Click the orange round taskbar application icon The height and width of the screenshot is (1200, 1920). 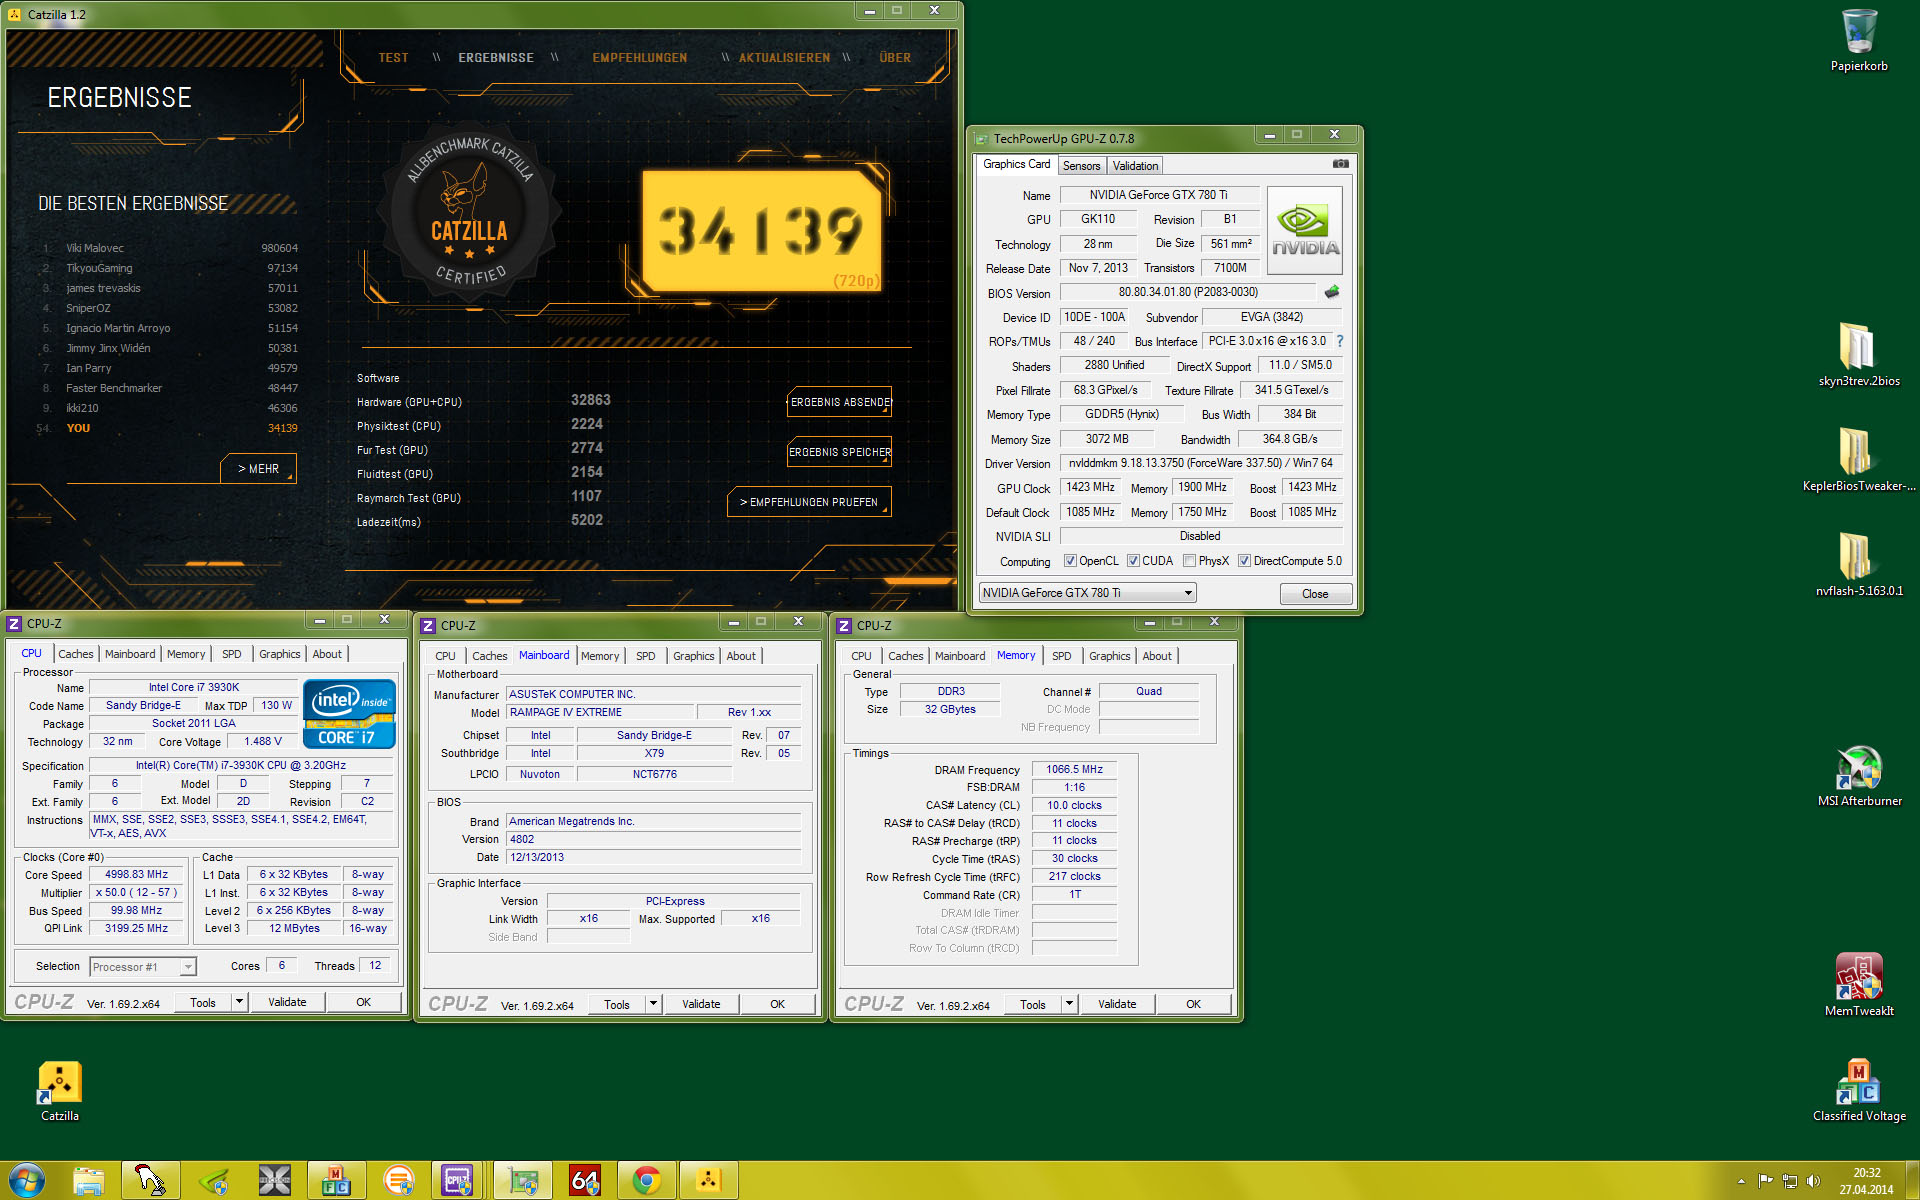tap(398, 1181)
